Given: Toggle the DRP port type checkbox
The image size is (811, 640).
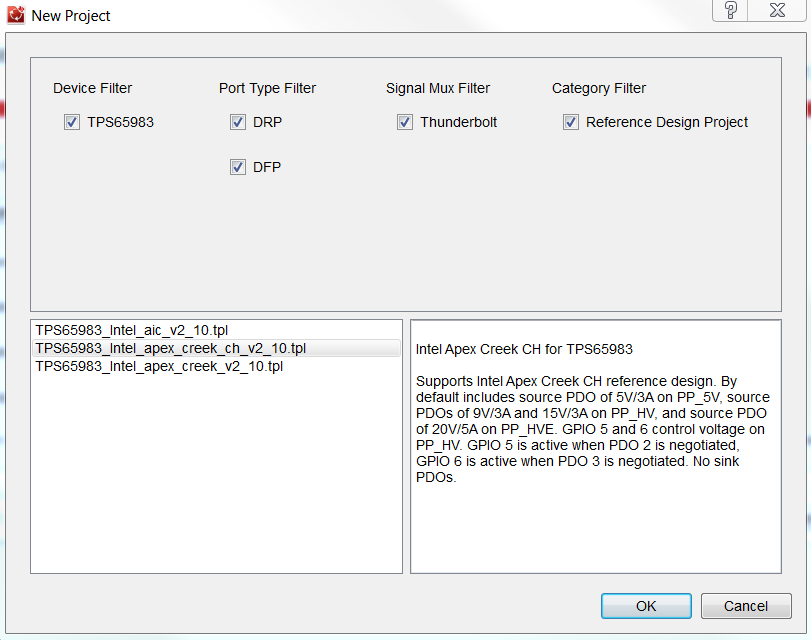Looking at the screenshot, I should pos(238,123).
